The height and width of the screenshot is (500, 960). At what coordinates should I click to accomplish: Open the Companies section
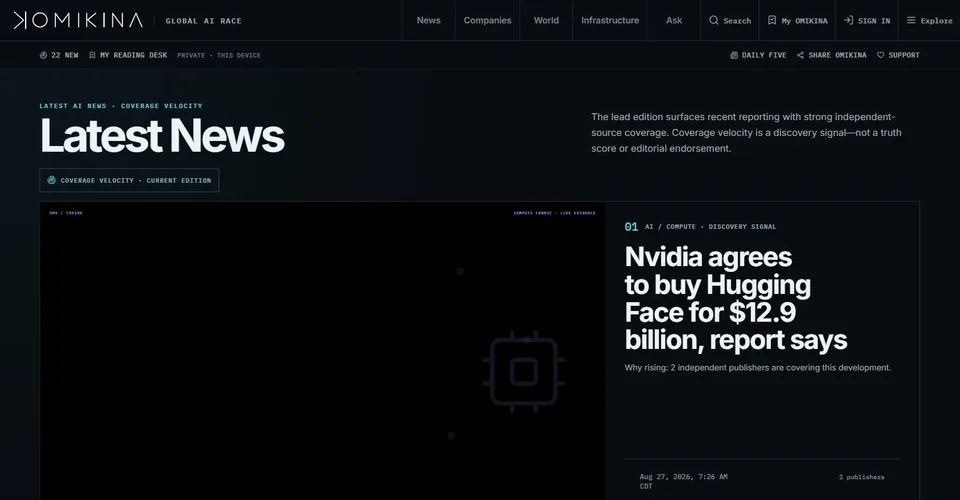[487, 20]
